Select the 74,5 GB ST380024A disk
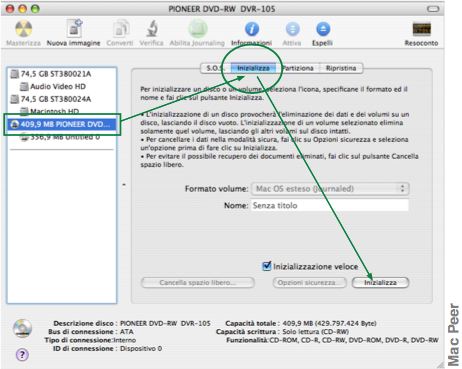 62,99
